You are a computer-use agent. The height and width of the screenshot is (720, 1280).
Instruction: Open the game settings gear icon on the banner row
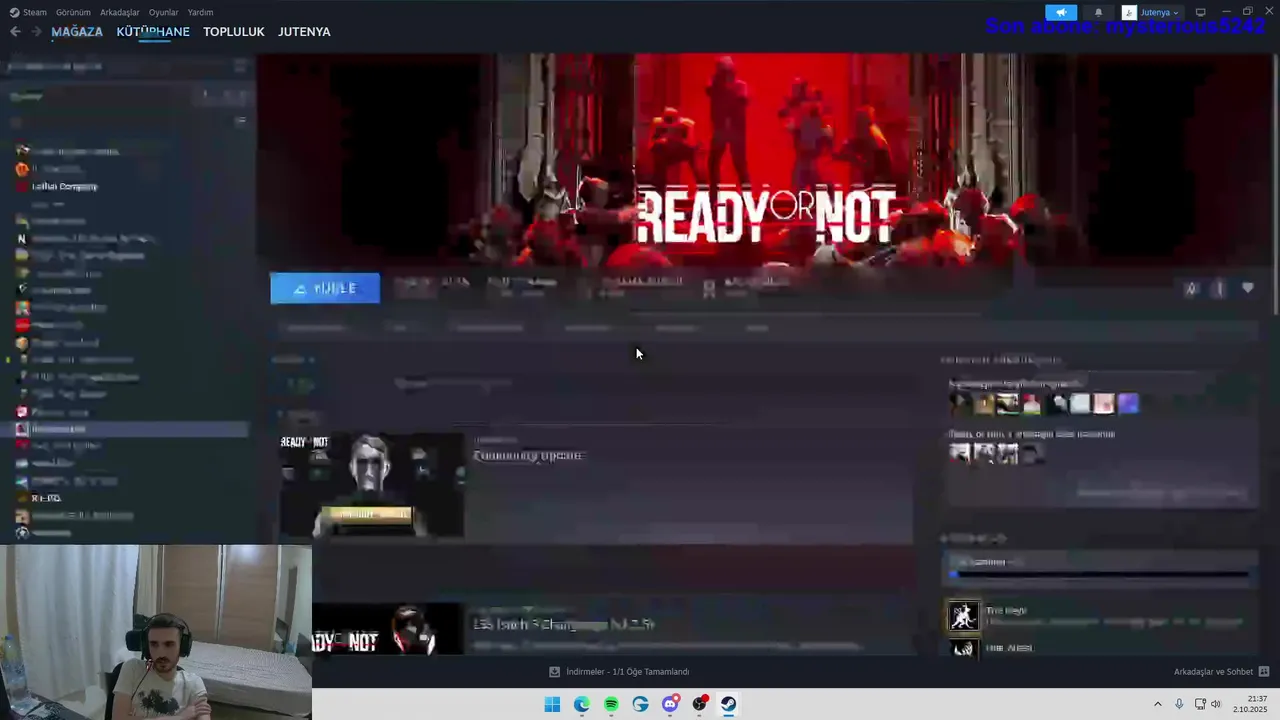click(x=1190, y=288)
